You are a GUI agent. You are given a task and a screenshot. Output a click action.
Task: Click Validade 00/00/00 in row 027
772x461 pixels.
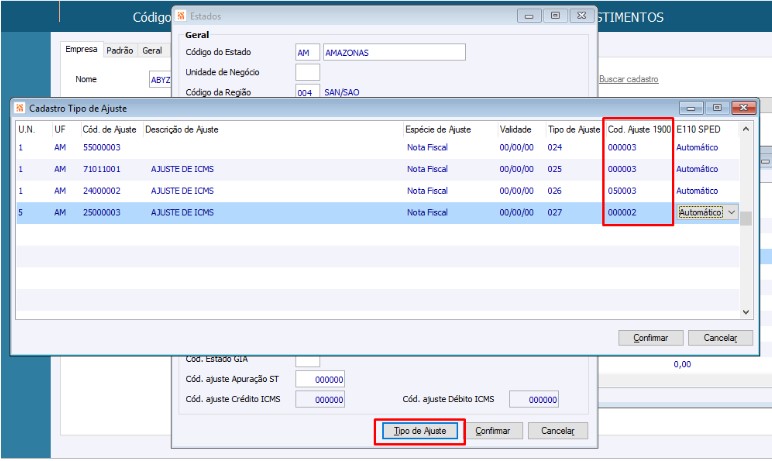(x=516, y=212)
